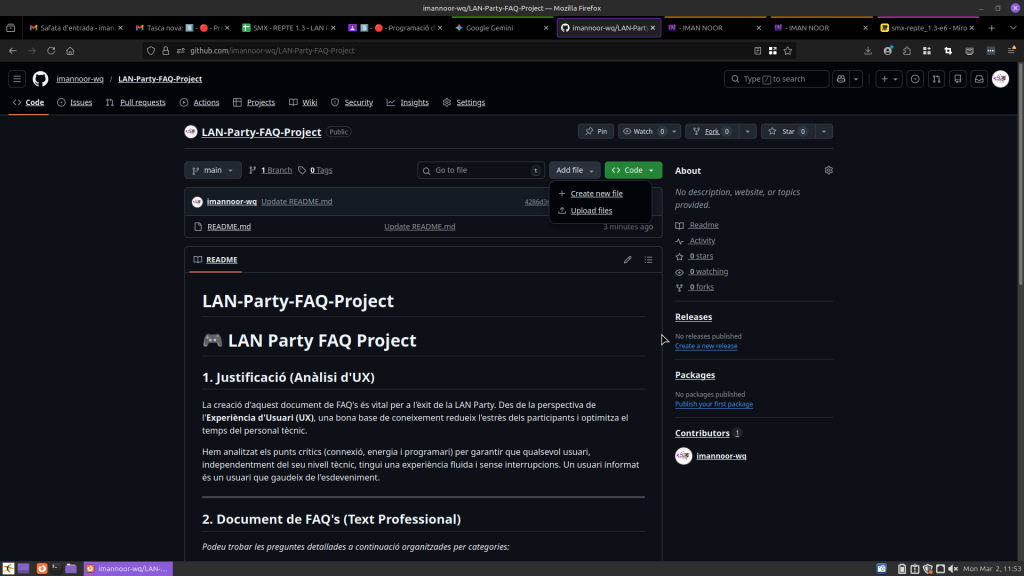The width and height of the screenshot is (1024, 576).
Task: Click the Go to file search field
Action: pyautogui.click(x=480, y=170)
